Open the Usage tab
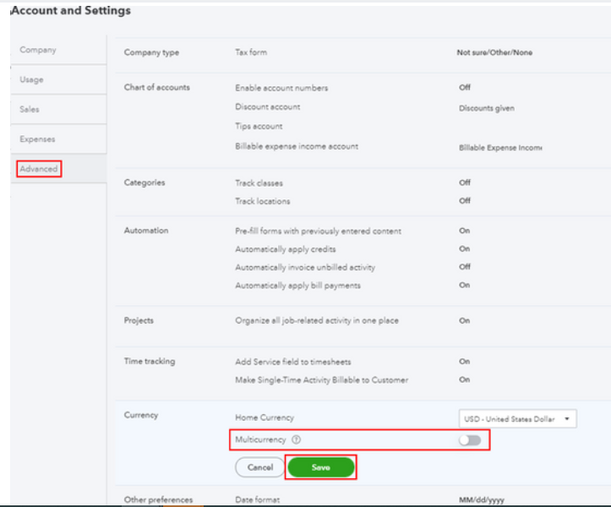The image size is (611, 507). click(32, 79)
